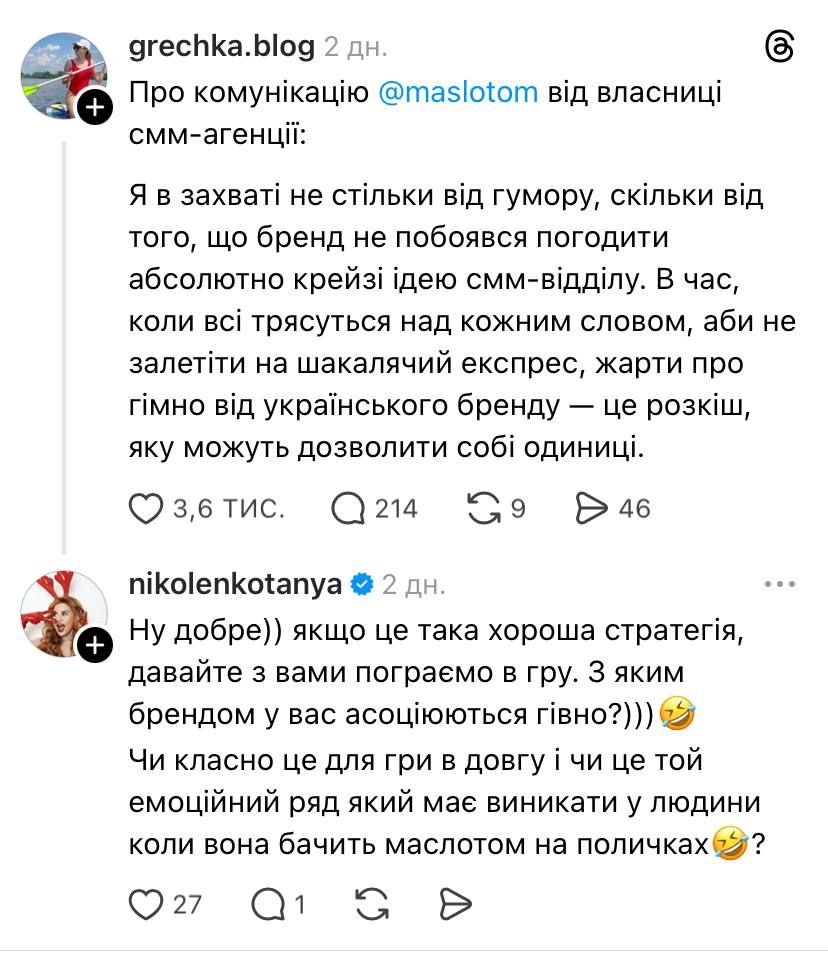
Task: Open replies to the nikolenkotanya comment
Action: (x=268, y=904)
